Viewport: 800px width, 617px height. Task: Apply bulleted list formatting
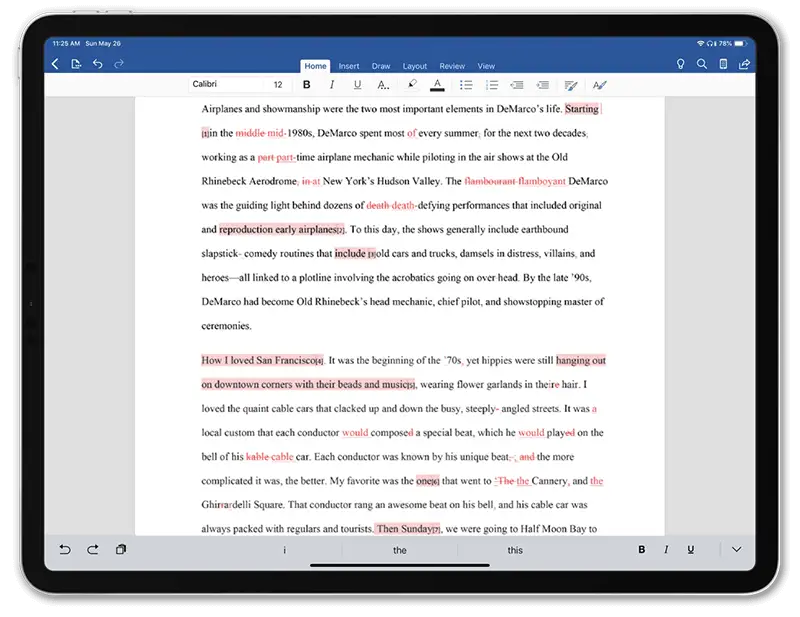465,85
